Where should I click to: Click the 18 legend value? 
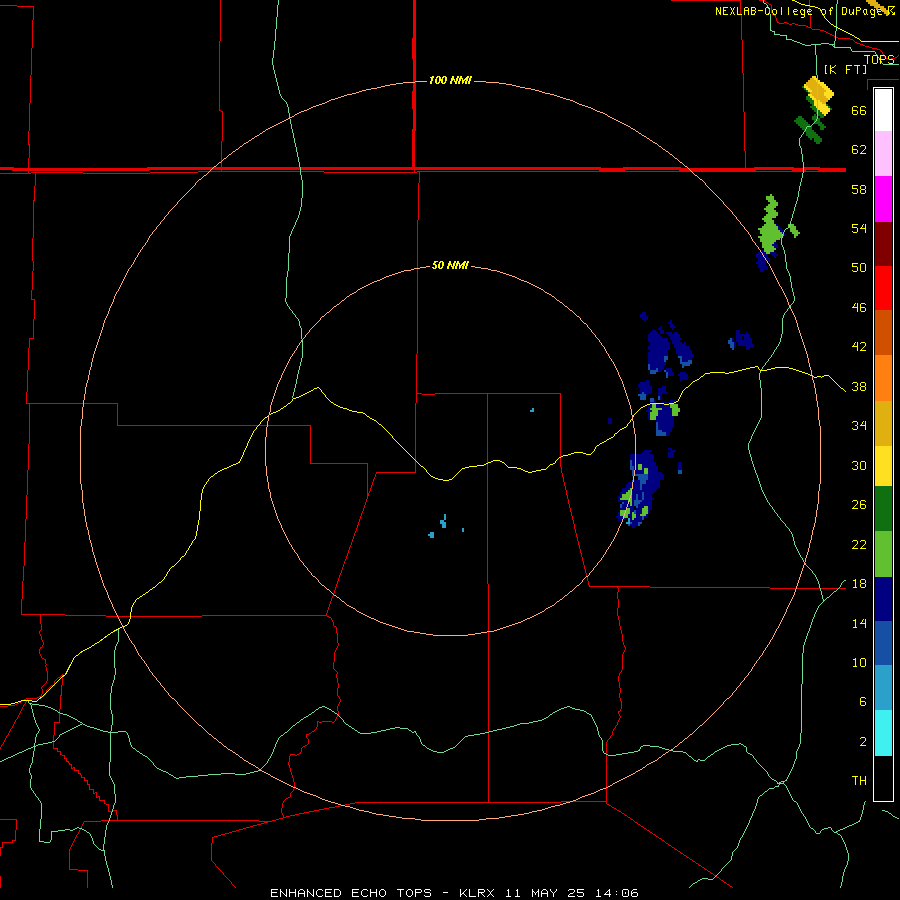click(x=859, y=584)
